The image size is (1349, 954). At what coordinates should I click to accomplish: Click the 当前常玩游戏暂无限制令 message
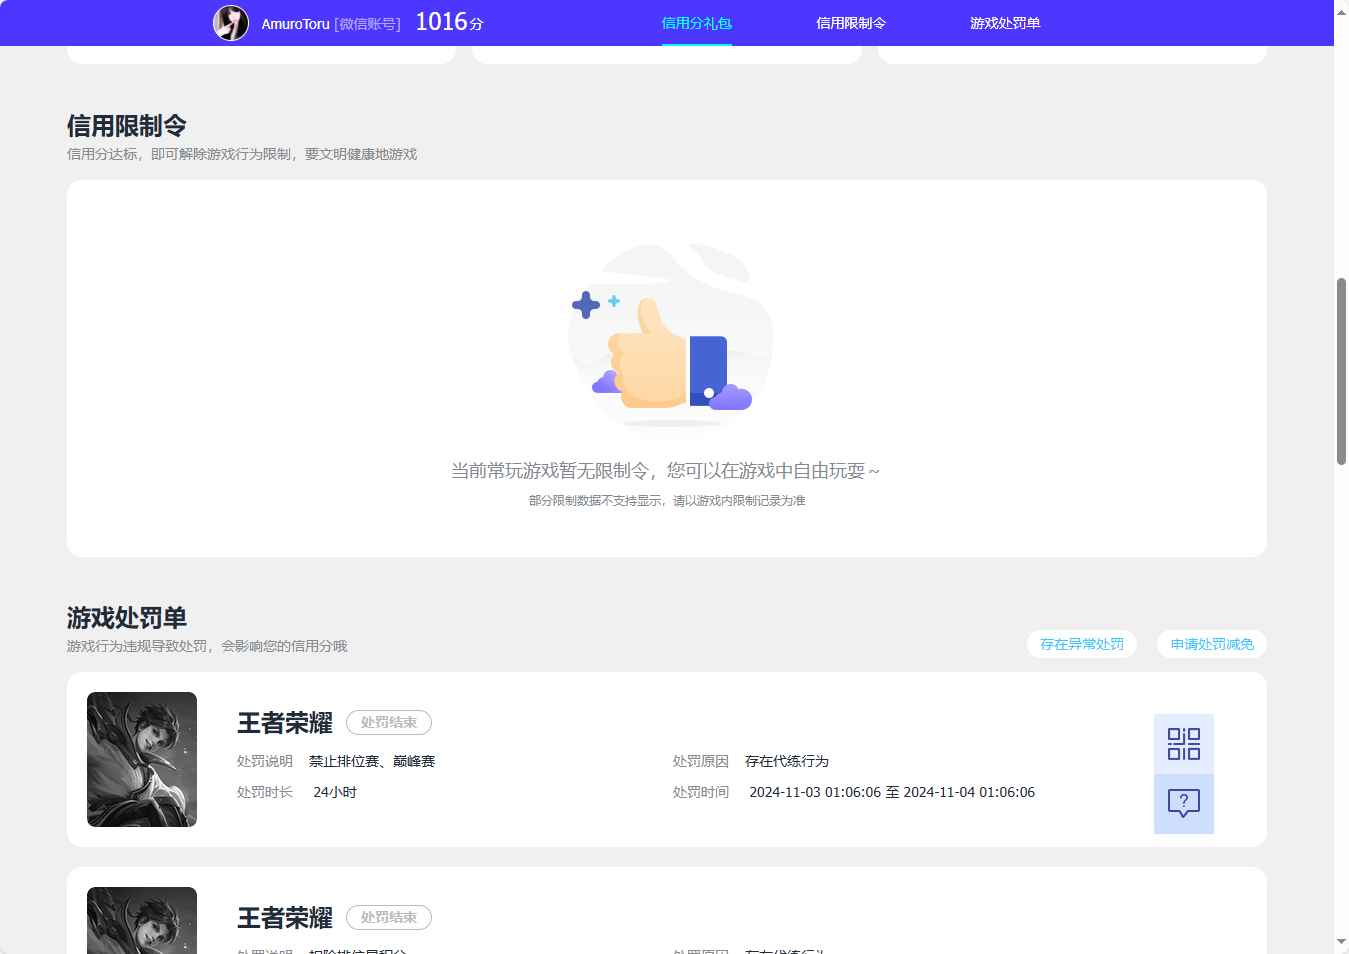pyautogui.click(x=665, y=471)
